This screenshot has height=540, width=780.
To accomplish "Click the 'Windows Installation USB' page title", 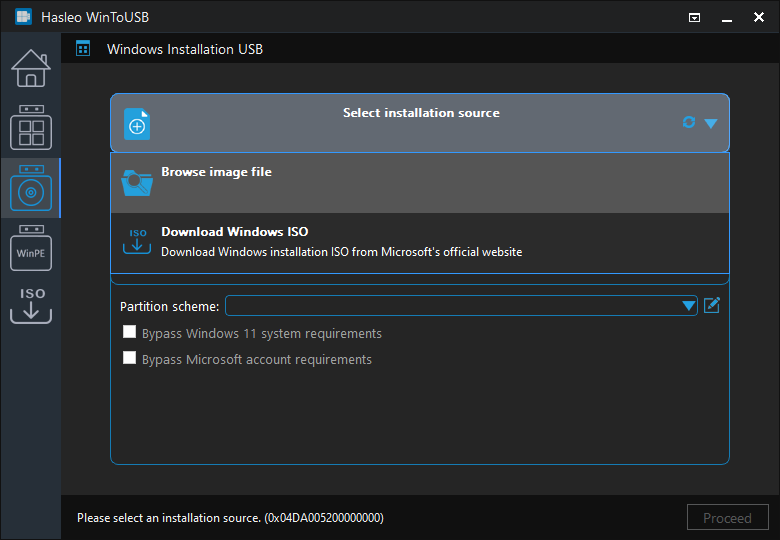I will pyautogui.click(x=185, y=49).
